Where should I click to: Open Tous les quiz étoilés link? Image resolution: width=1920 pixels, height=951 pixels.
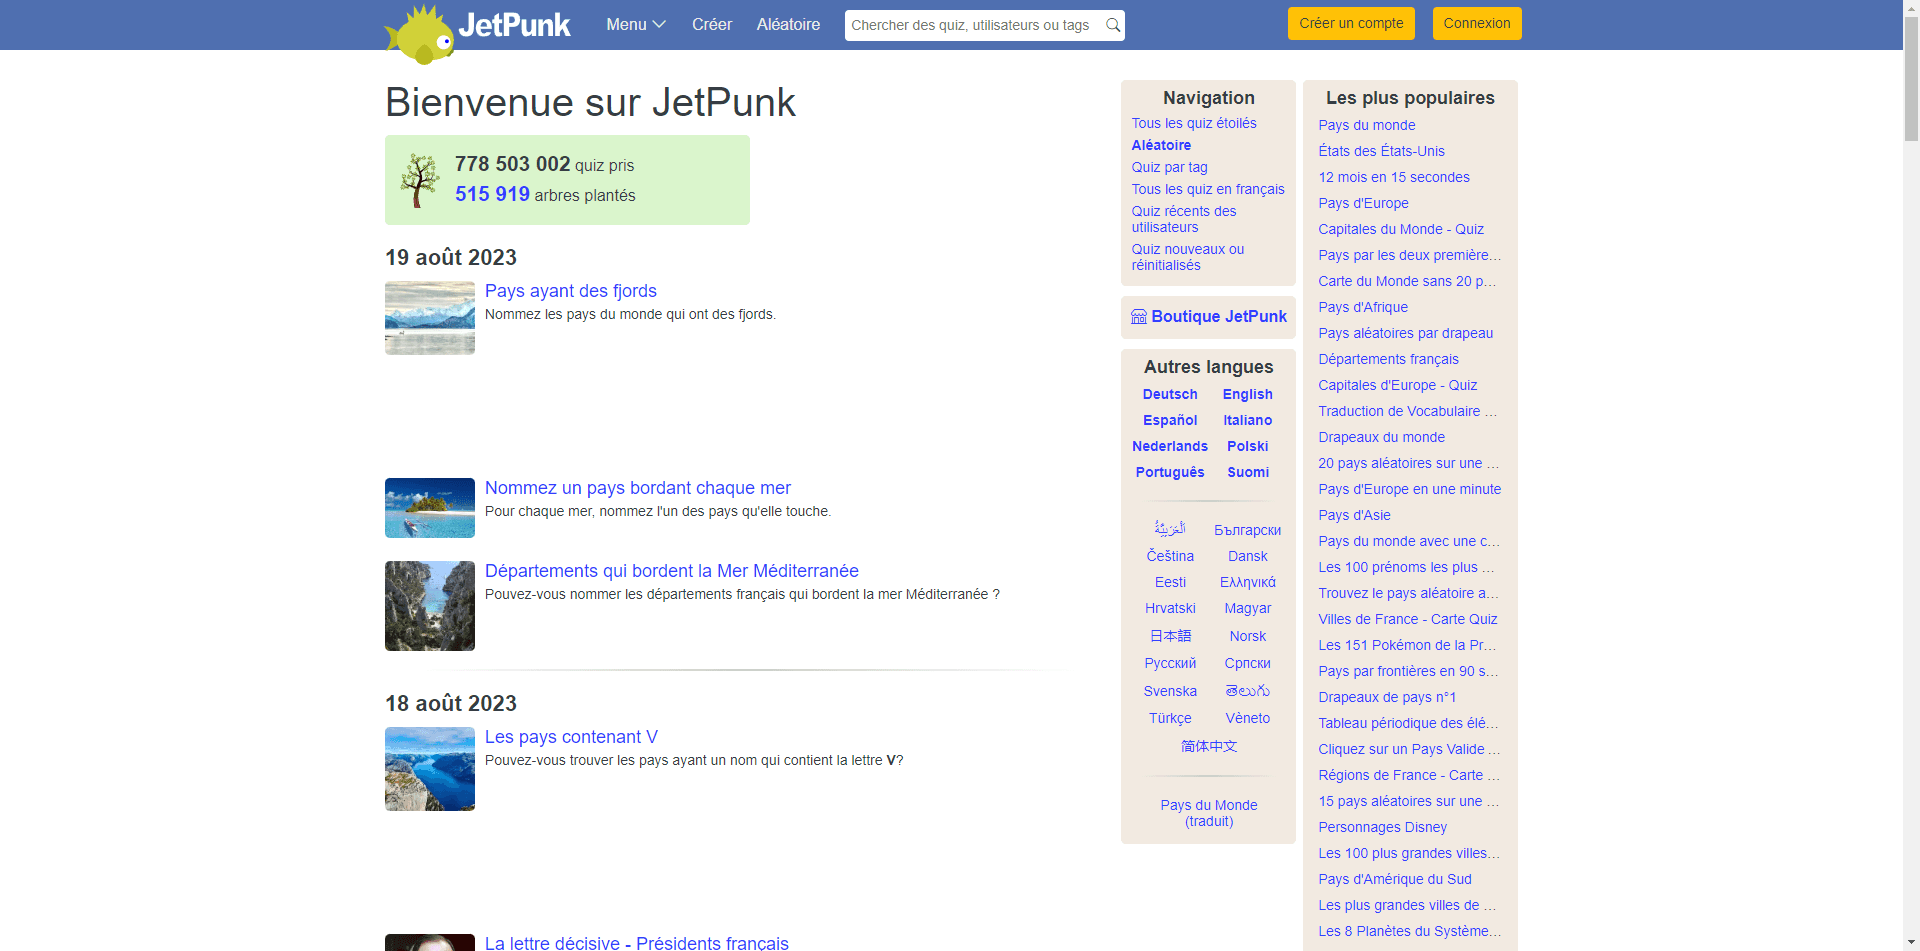click(x=1193, y=123)
